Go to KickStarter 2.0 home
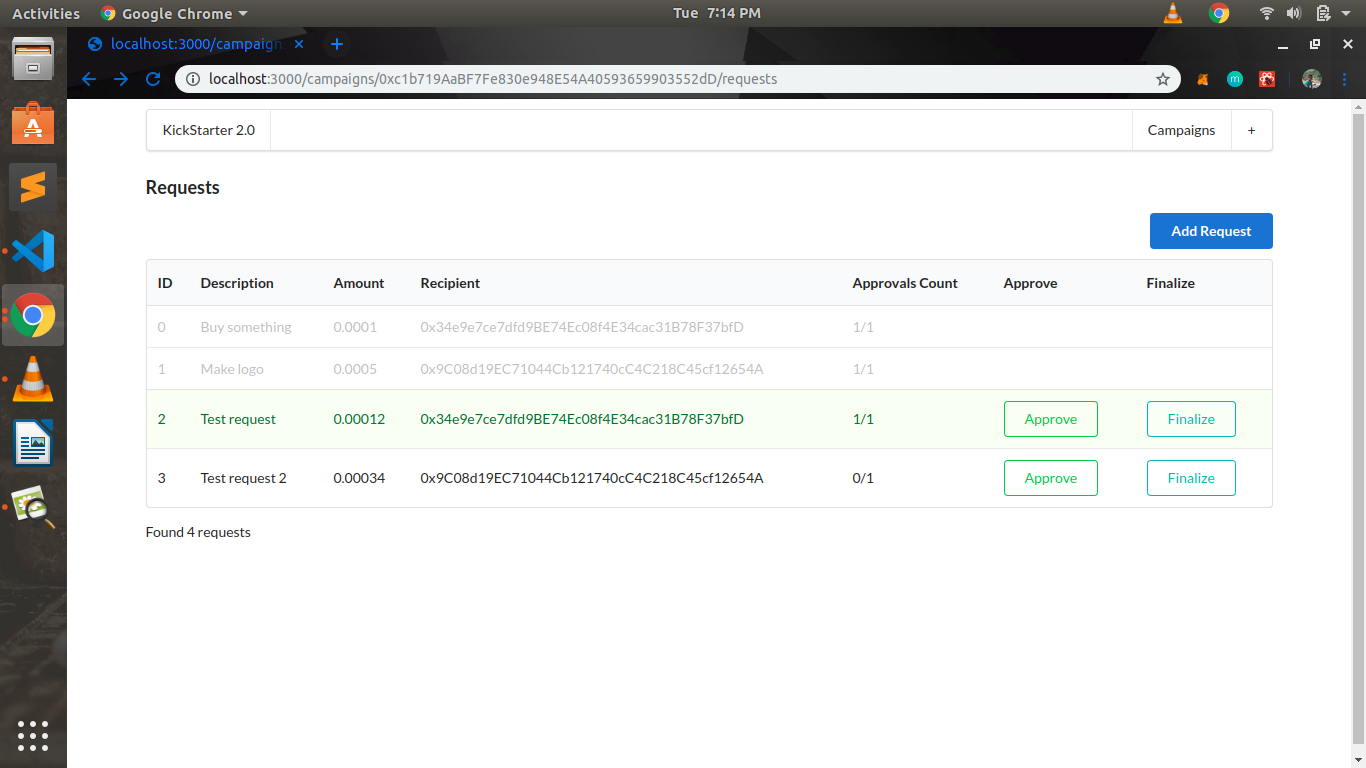The image size is (1366, 768). coord(208,130)
